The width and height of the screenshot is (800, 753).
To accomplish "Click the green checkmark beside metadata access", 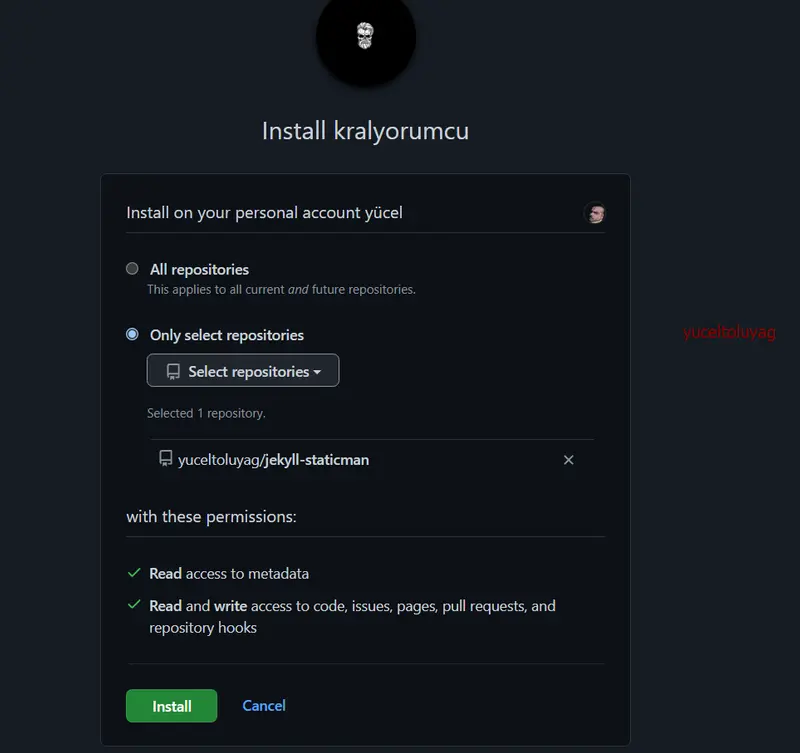I will click(134, 573).
